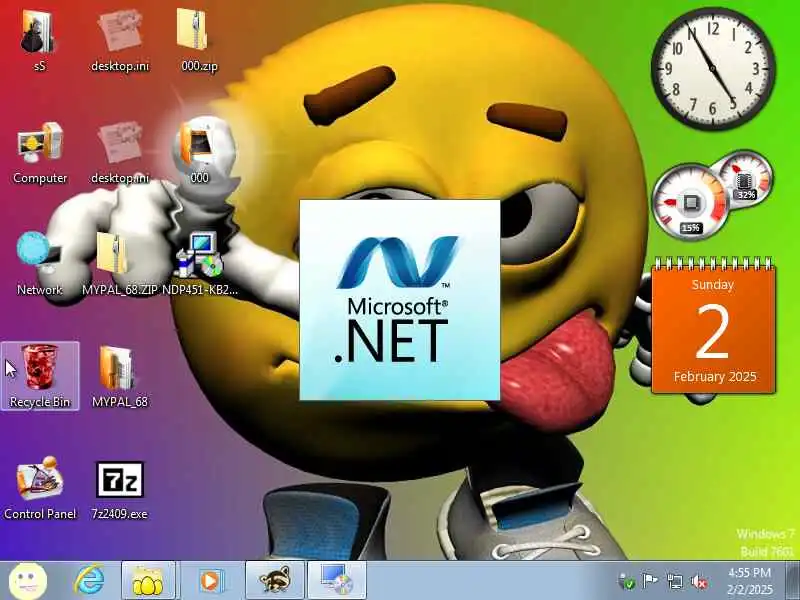Open taskbar clock showing 4:55 PM
800x600 pixels.
tap(749, 581)
